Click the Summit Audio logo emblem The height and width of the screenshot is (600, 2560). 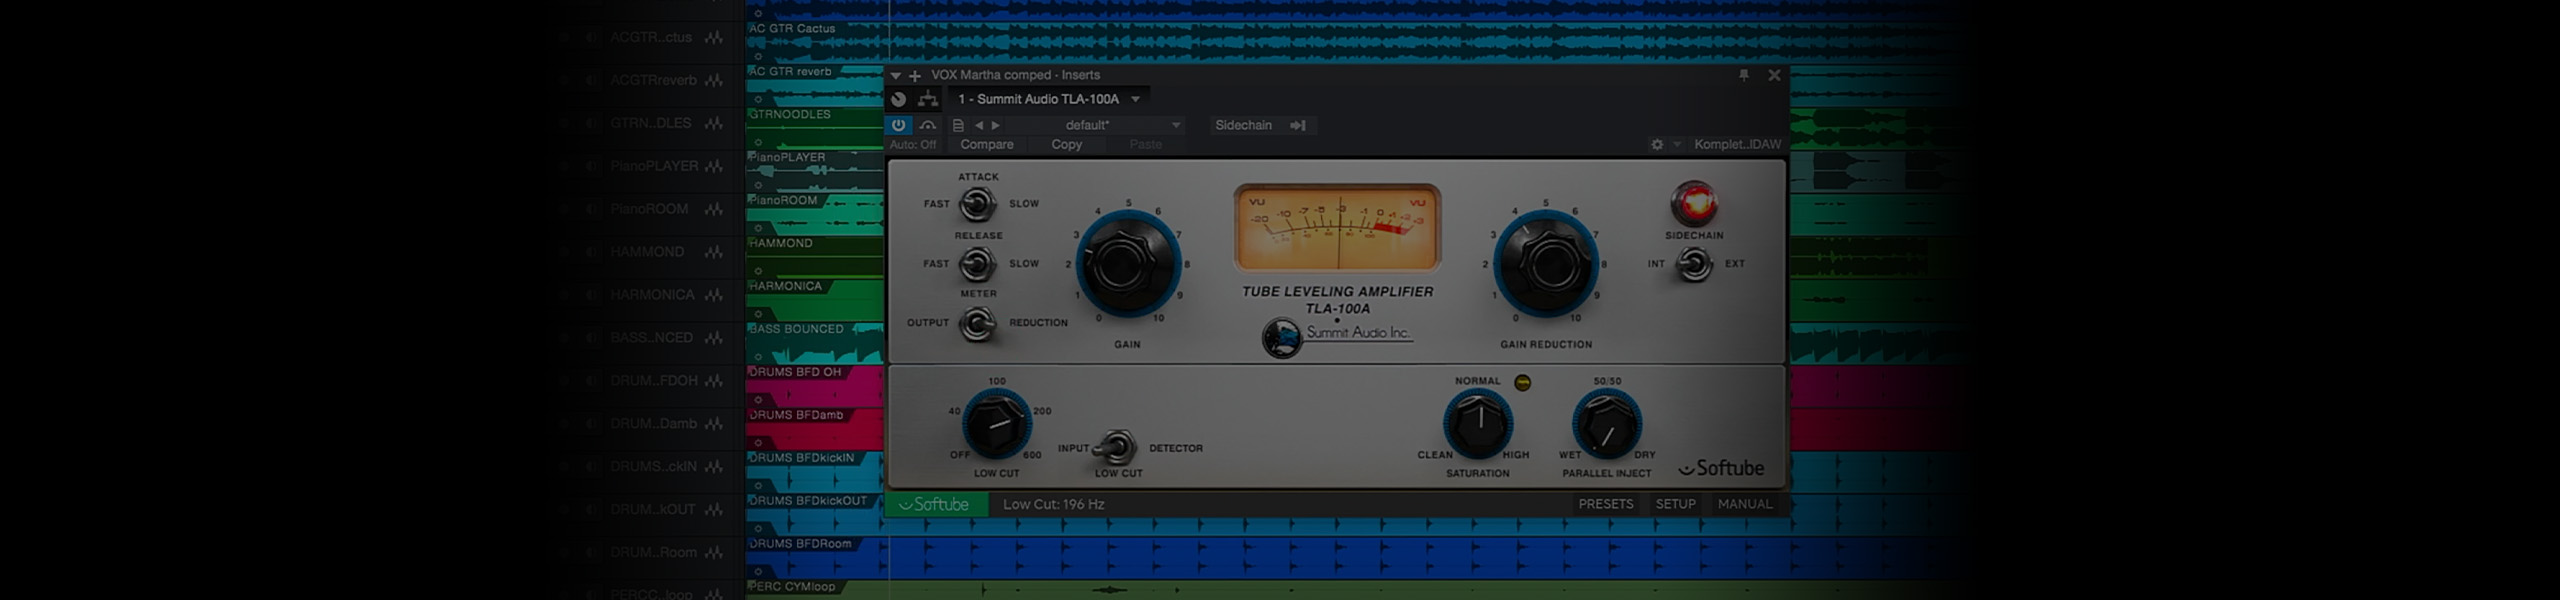tap(1281, 337)
